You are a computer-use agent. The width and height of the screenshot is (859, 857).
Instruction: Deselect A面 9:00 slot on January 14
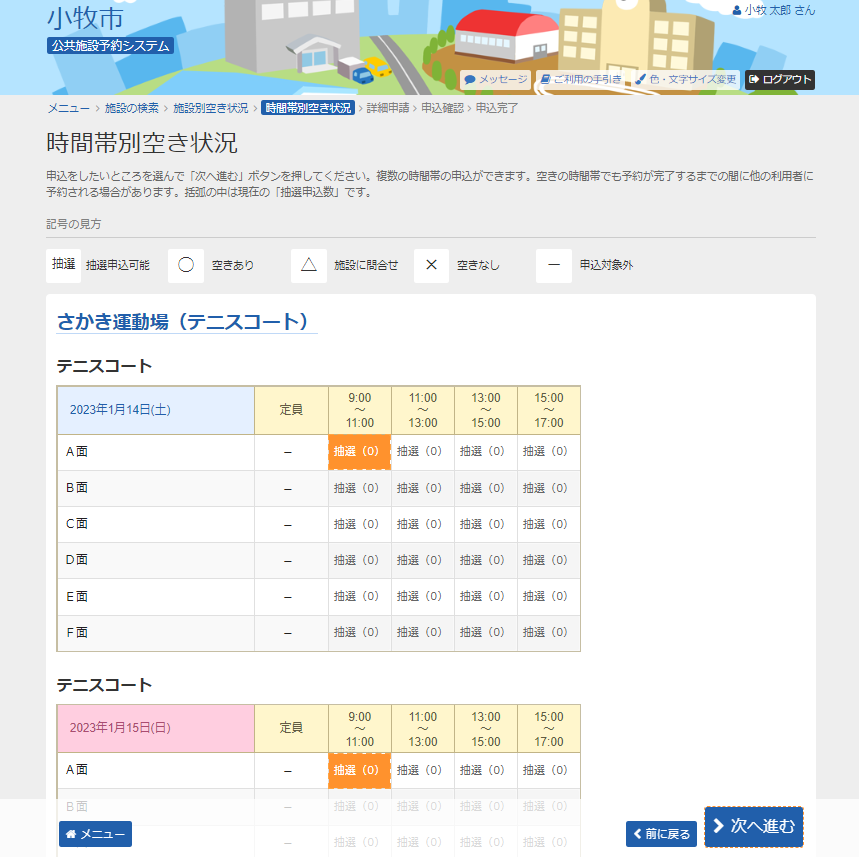pos(358,452)
